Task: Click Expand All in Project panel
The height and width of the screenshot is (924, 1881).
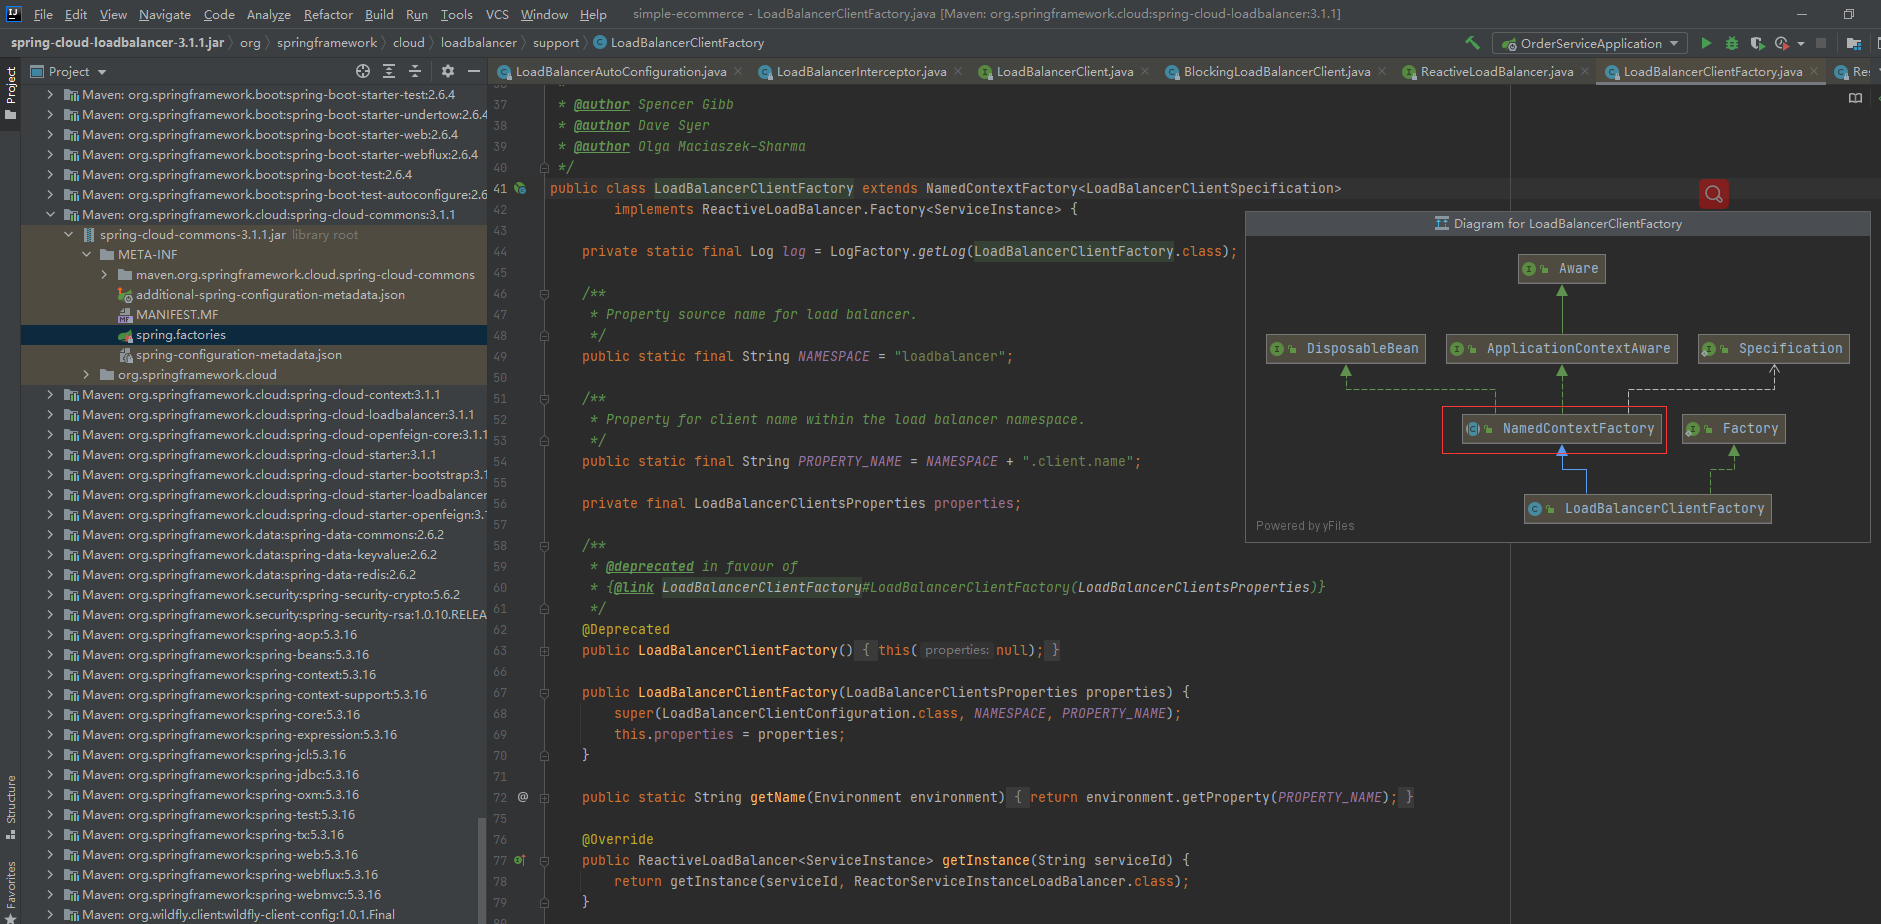Action: click(389, 71)
